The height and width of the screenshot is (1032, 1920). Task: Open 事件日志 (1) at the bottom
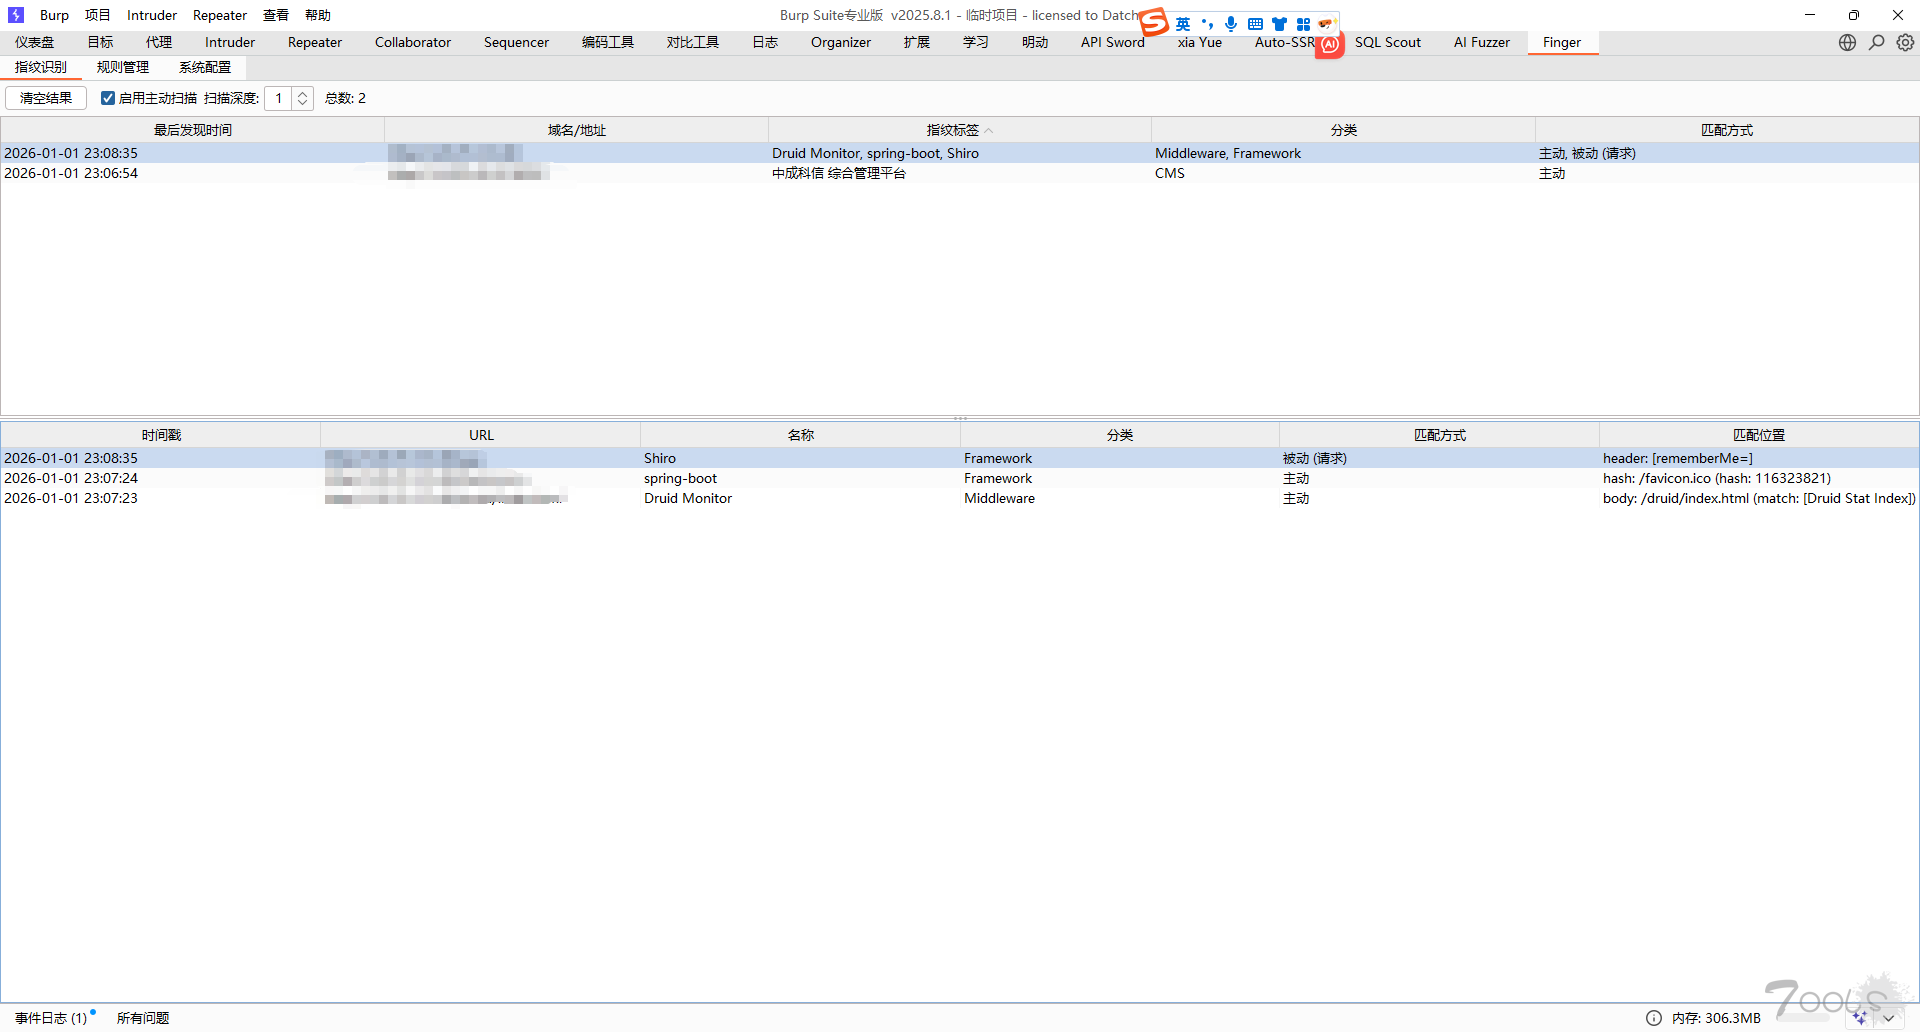pos(52,1017)
